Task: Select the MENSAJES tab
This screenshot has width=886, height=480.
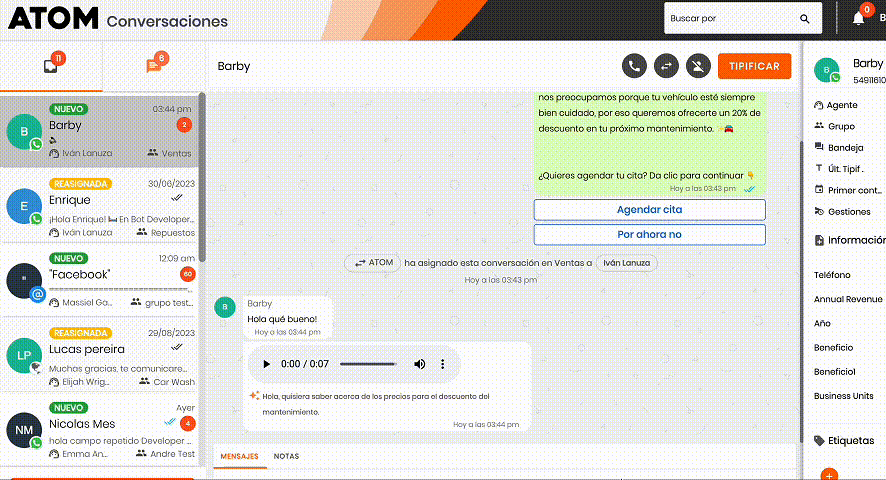Action: 239,457
